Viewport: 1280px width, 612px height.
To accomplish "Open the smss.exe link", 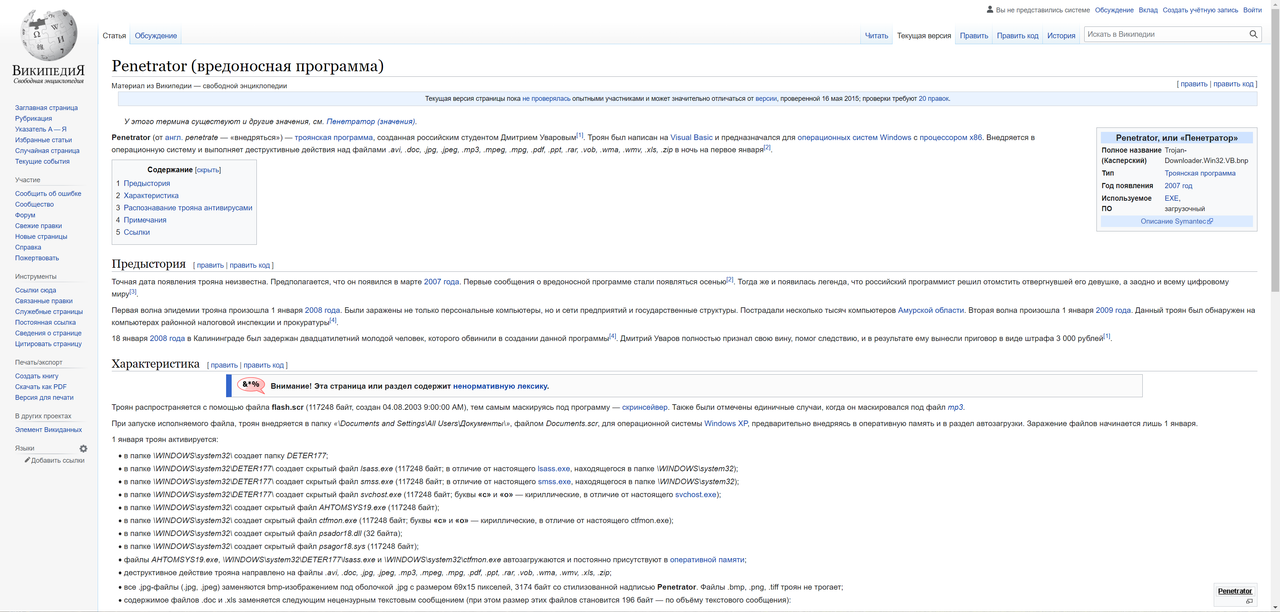I will click(x=554, y=481).
